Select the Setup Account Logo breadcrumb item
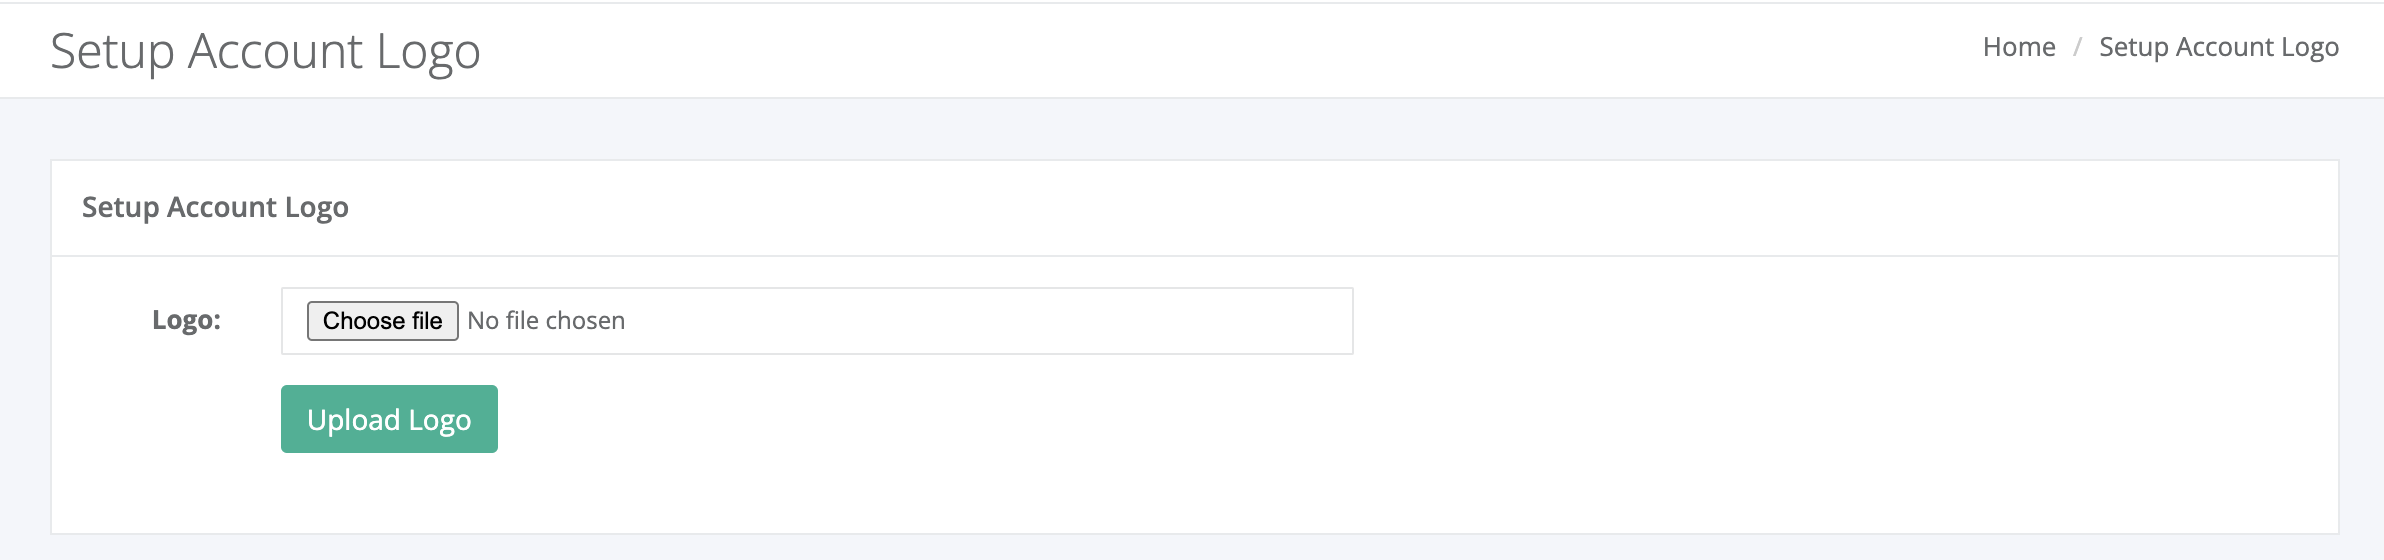The image size is (2384, 560). 2218,47
